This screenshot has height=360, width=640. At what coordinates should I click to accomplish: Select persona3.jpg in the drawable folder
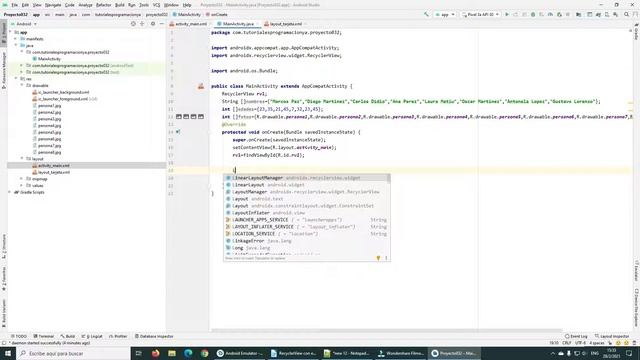tap(49, 119)
